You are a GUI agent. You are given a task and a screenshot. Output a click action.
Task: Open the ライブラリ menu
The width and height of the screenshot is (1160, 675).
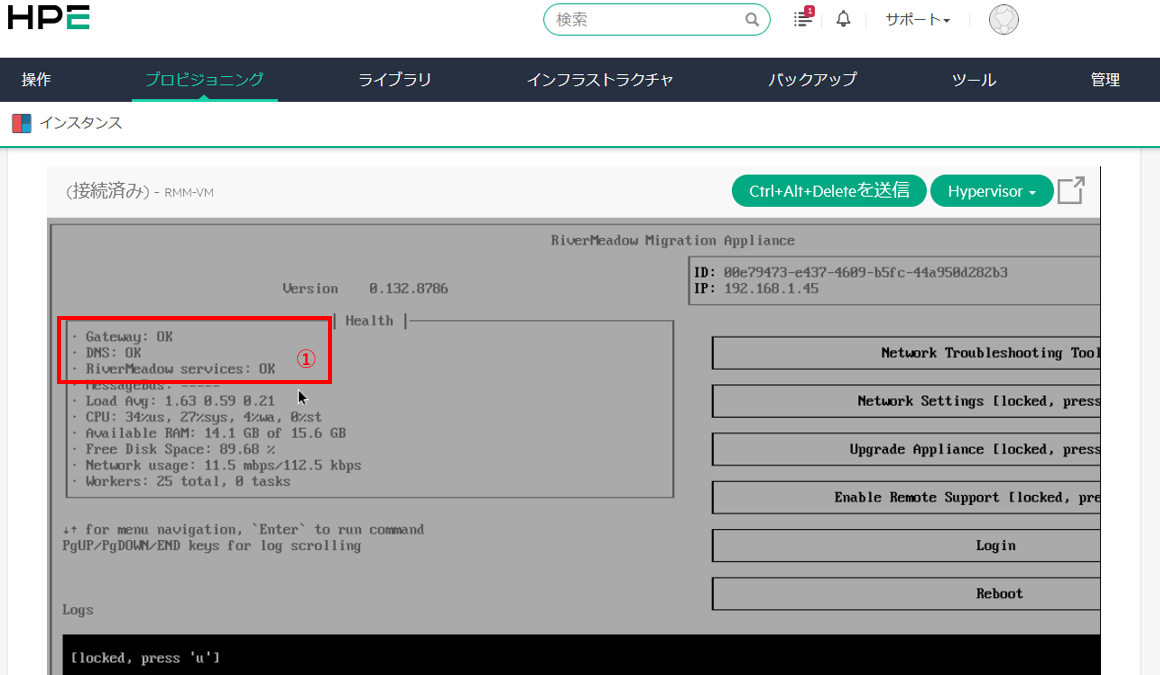[395, 79]
